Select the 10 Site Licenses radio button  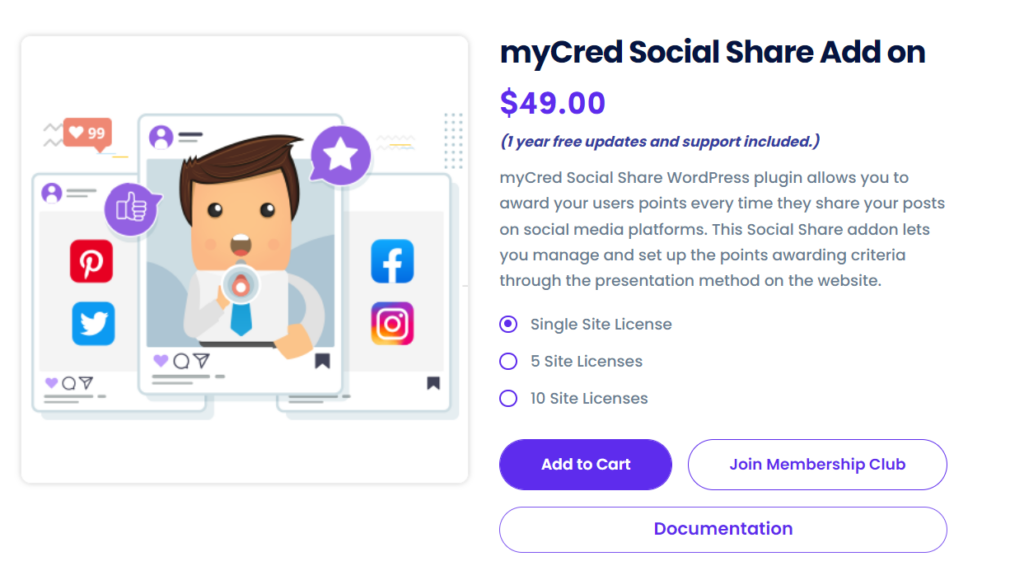[509, 398]
